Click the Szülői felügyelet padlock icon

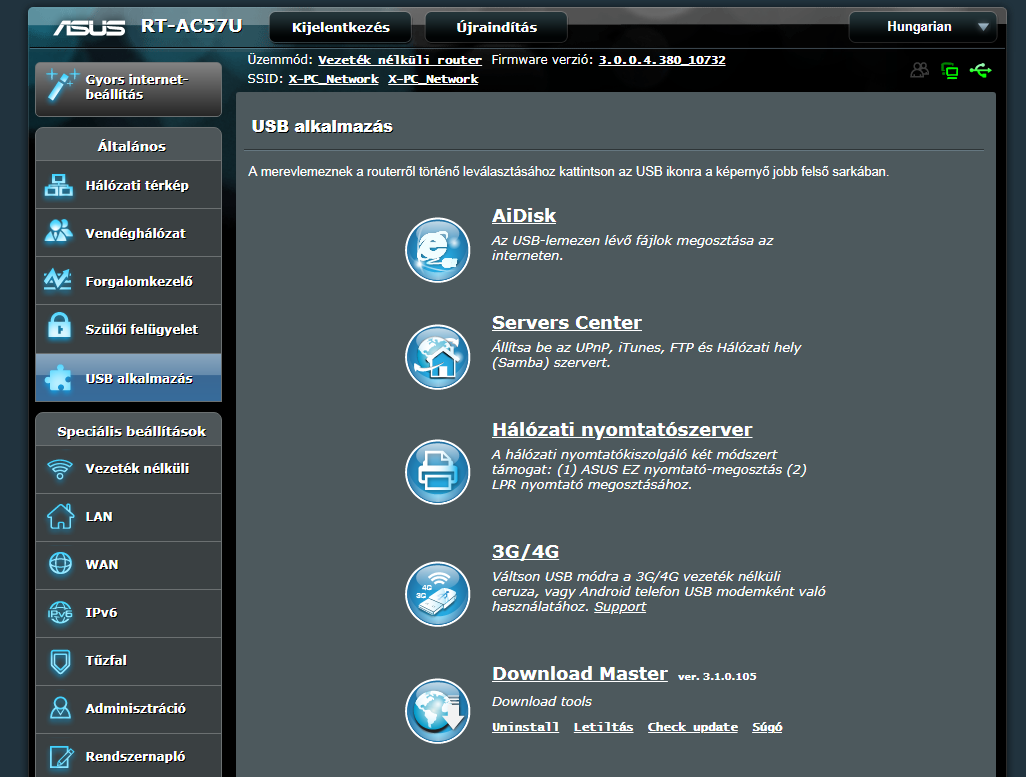click(60, 327)
